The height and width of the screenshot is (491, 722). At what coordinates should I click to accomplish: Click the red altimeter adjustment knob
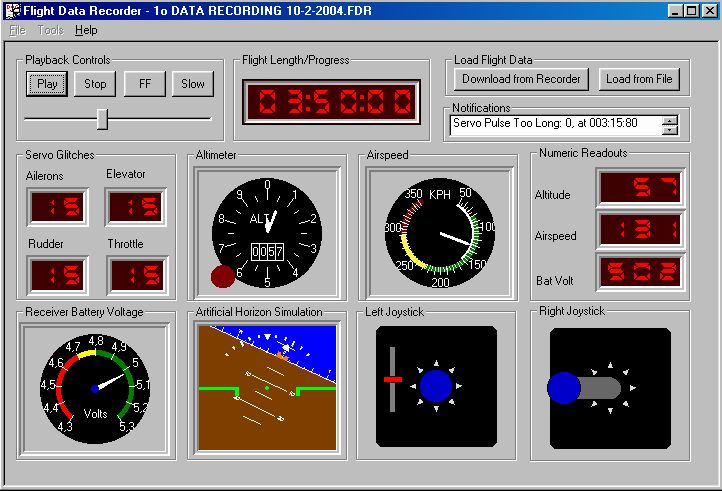click(223, 277)
